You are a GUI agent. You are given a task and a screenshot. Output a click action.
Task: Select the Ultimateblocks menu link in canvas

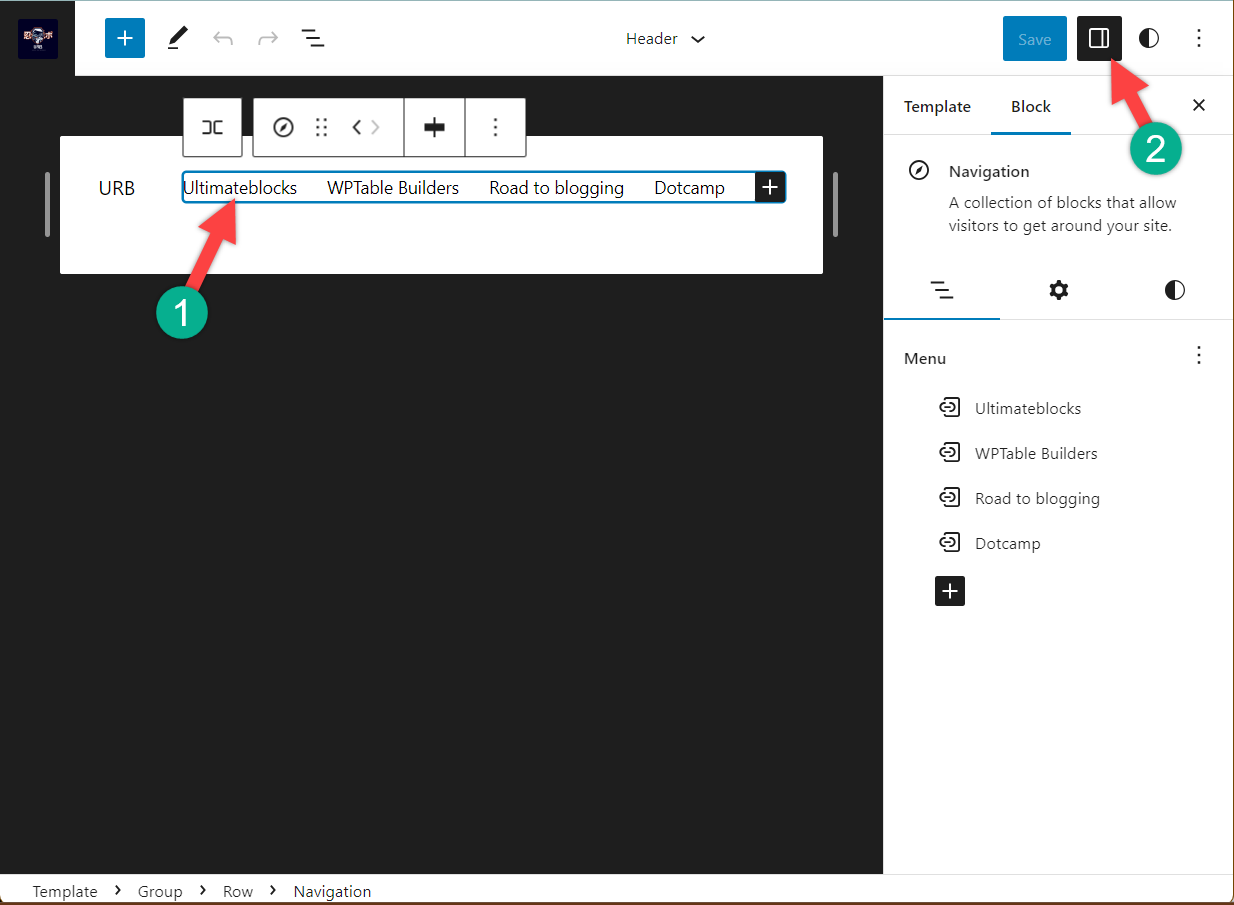tap(240, 188)
